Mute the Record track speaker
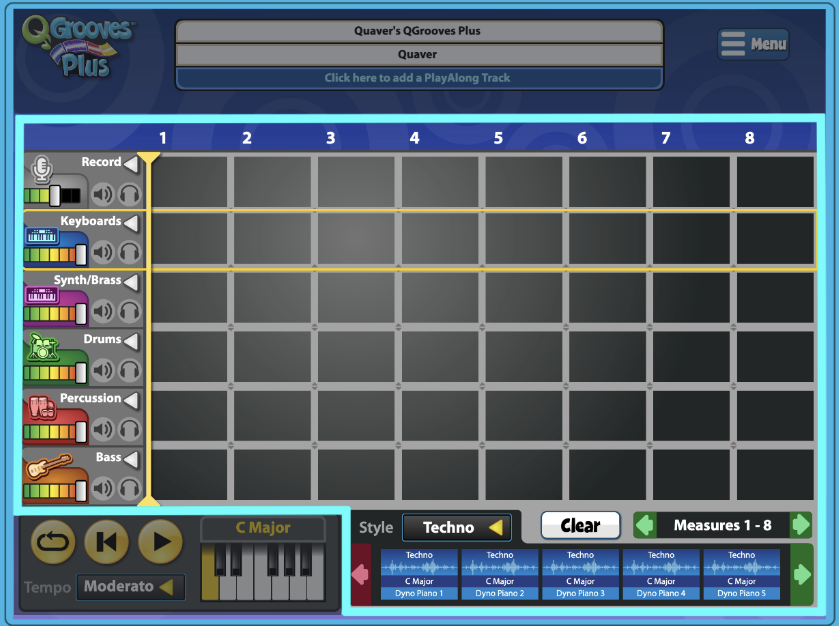The width and height of the screenshot is (839, 626). tap(102, 194)
